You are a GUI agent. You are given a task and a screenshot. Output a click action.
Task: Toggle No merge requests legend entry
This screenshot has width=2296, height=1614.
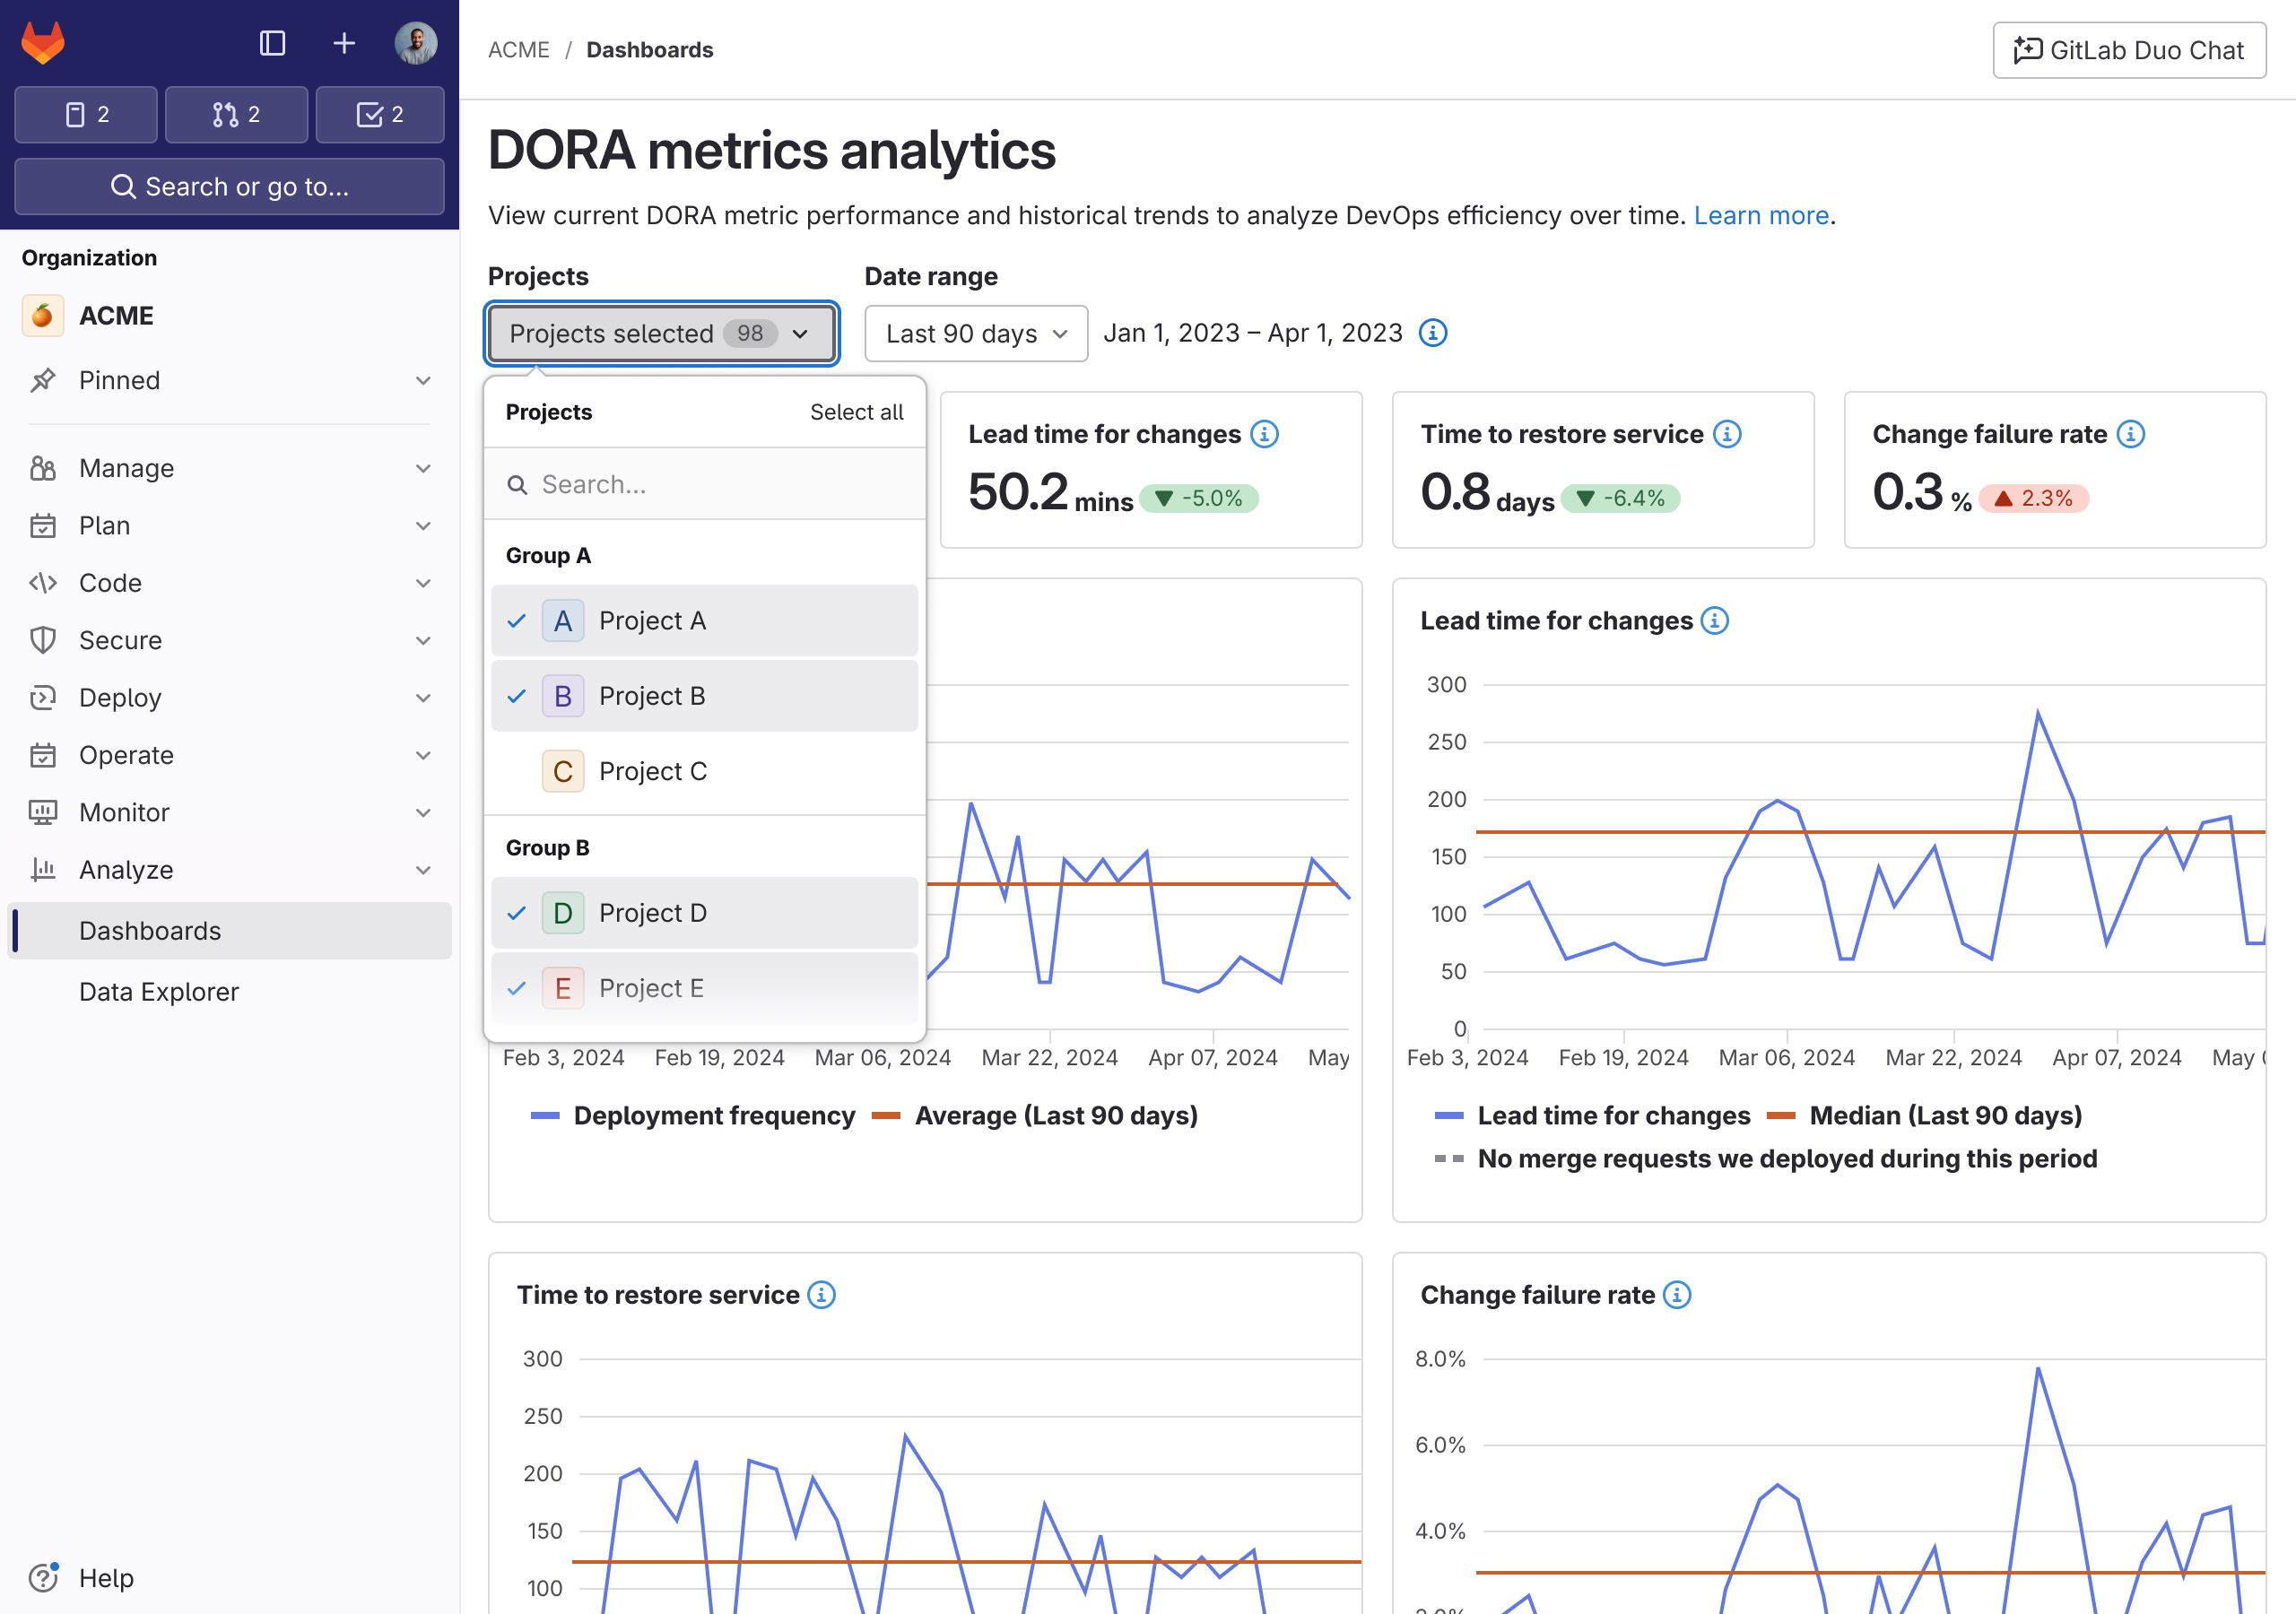1765,1159
